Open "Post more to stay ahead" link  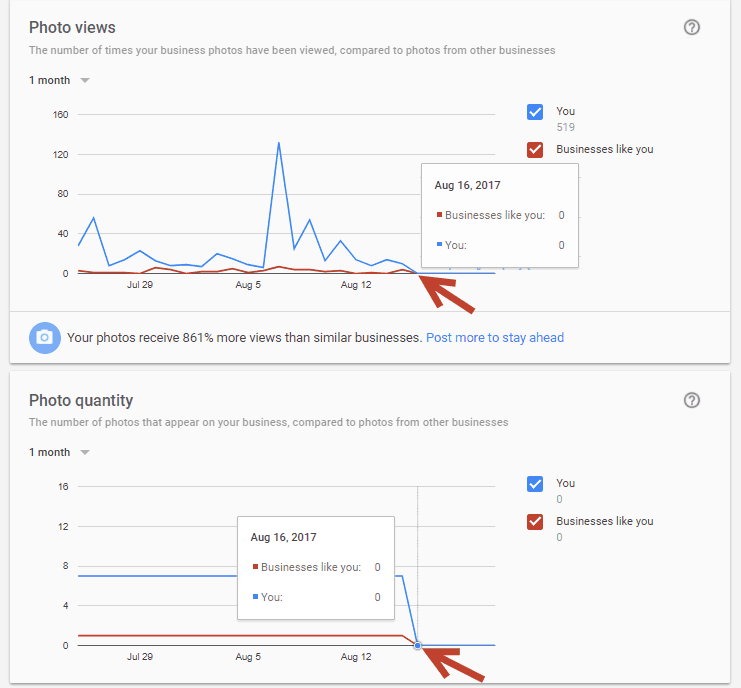pyautogui.click(x=494, y=338)
